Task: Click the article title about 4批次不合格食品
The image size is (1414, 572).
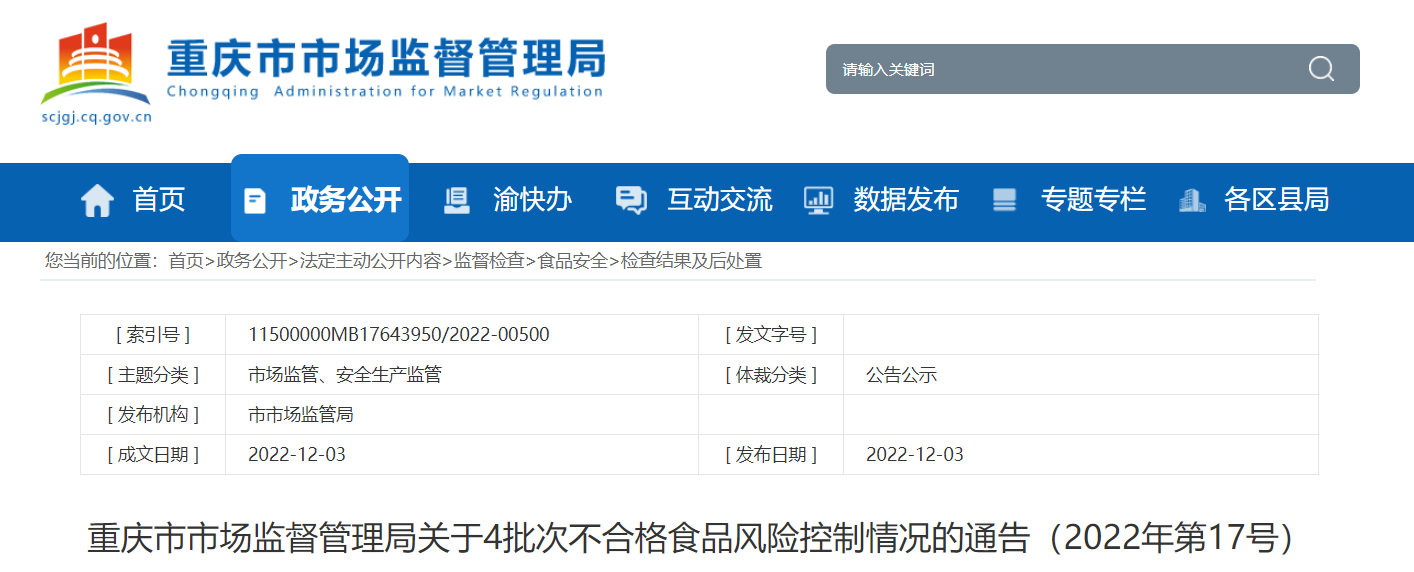Action: coord(692,539)
